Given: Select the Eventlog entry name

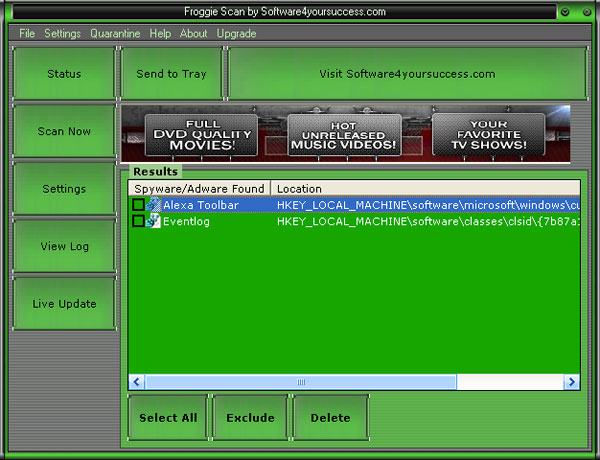Looking at the screenshot, I should tap(186, 221).
